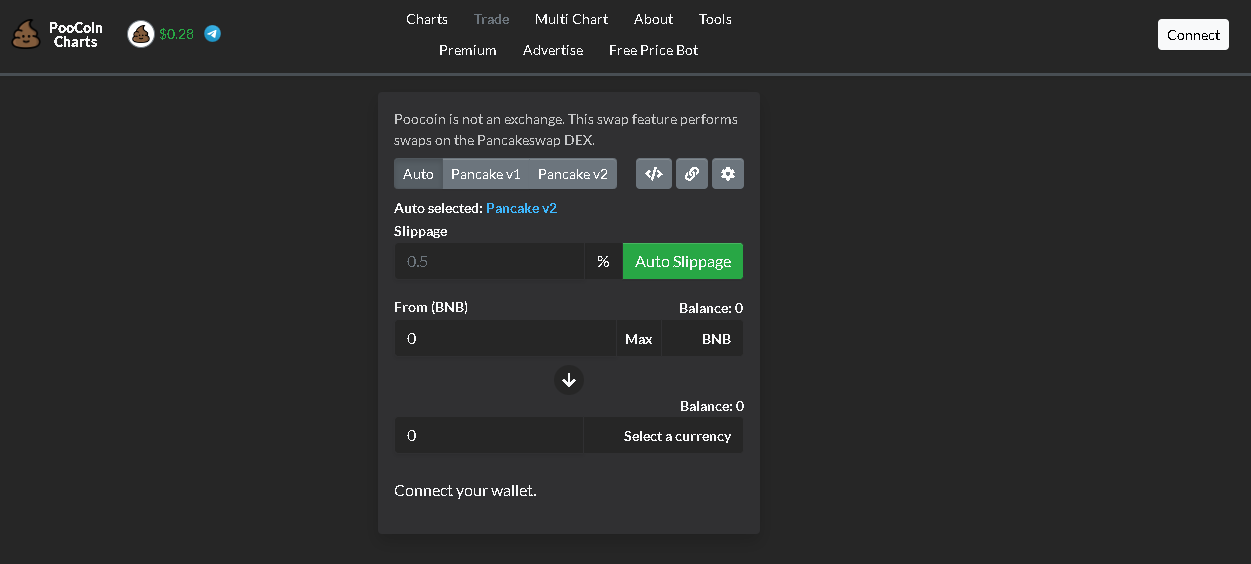Screen dimensions: 1251x564
Task: Click the poop coin price icon
Action: 141,34
